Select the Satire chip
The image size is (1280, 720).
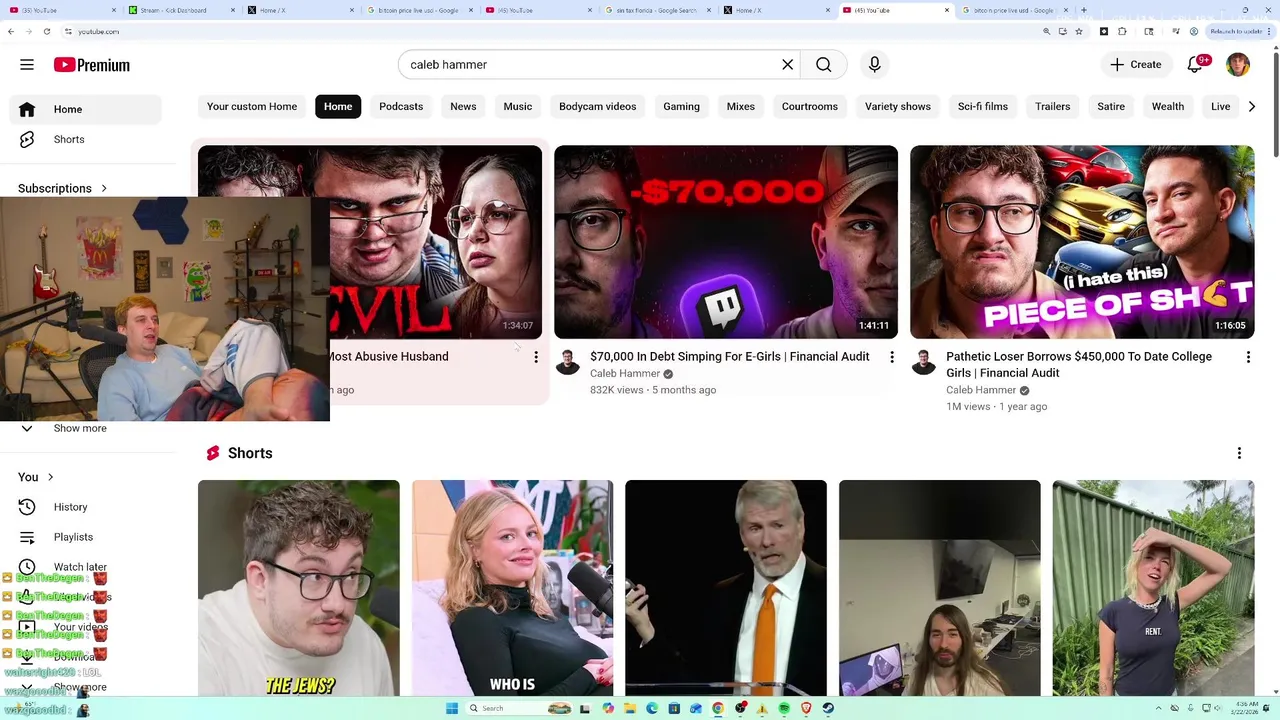coord(1111,106)
